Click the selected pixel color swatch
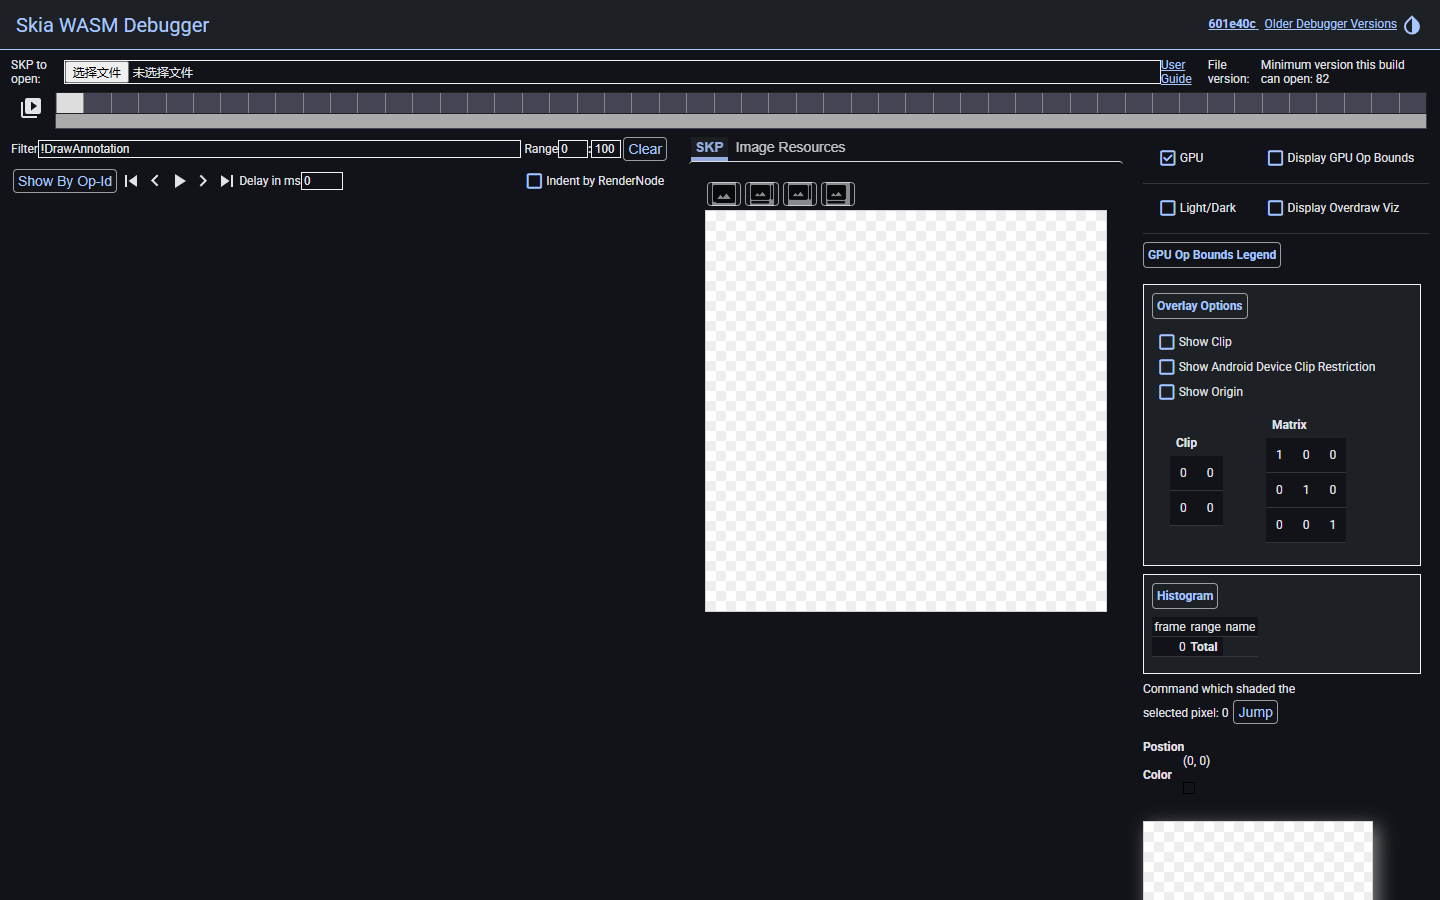This screenshot has height=900, width=1440. click(1189, 788)
